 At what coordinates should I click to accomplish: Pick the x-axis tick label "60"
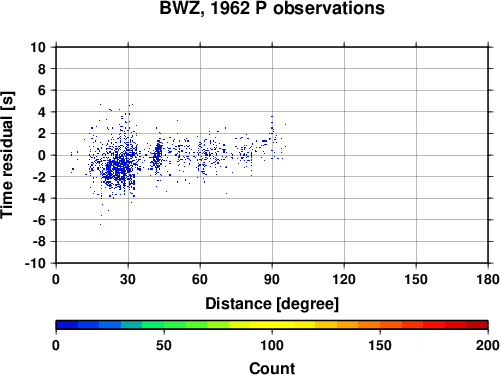point(200,279)
